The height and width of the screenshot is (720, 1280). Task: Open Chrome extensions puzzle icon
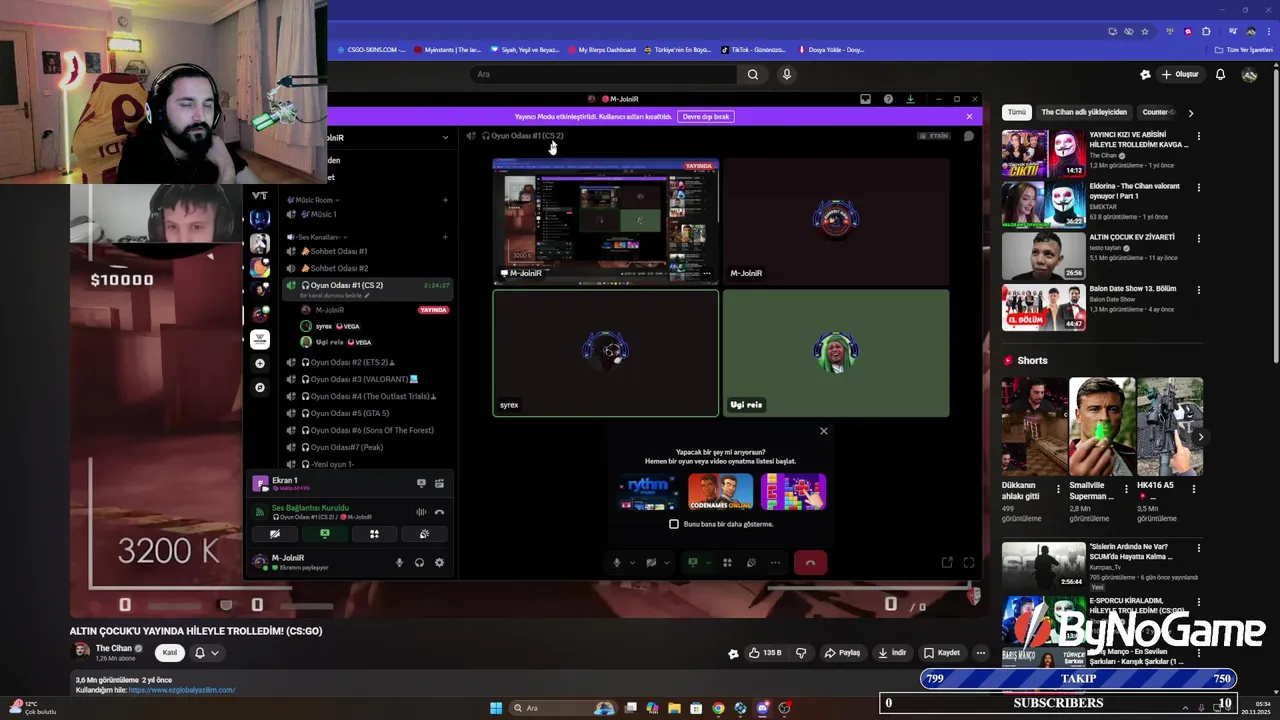tap(1207, 31)
